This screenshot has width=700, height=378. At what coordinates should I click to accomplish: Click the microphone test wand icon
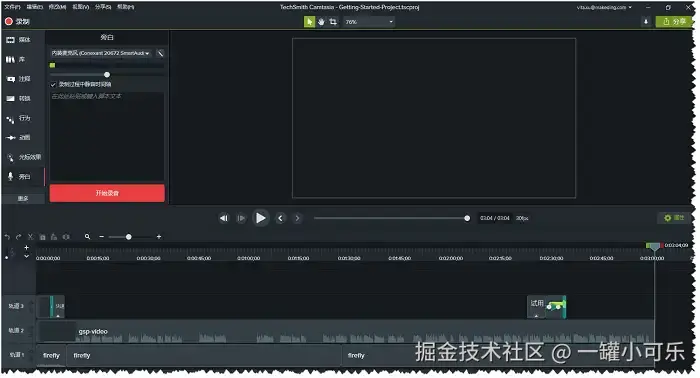coord(160,53)
